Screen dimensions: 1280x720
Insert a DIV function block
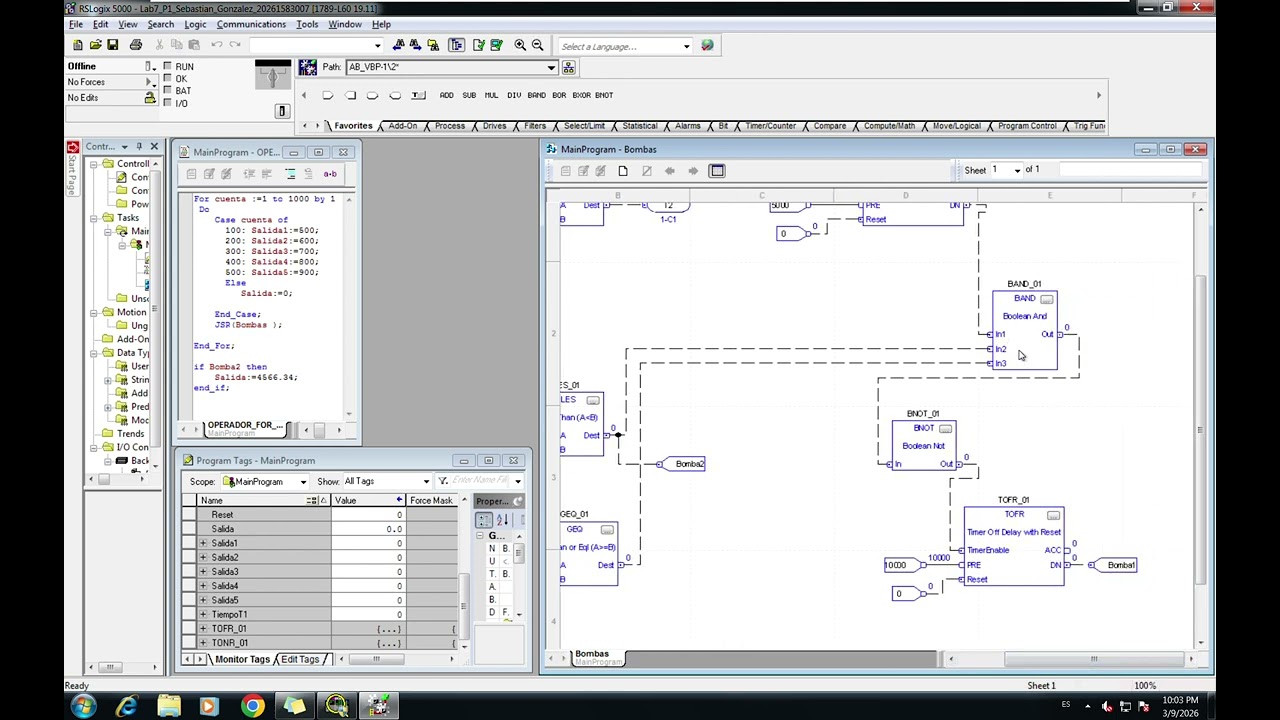point(514,95)
